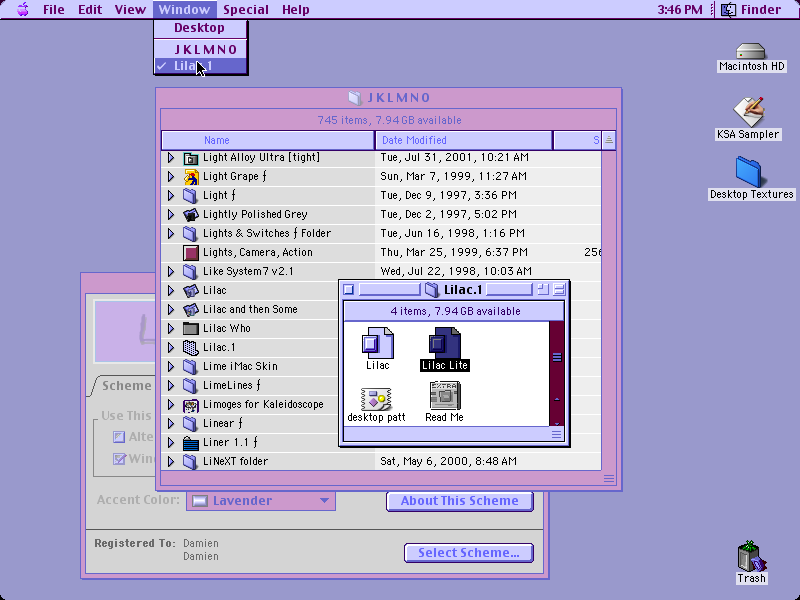This screenshot has width=800, height=600.
Task: Select the checked Lilac.1 Window menu item
Action: [201, 66]
